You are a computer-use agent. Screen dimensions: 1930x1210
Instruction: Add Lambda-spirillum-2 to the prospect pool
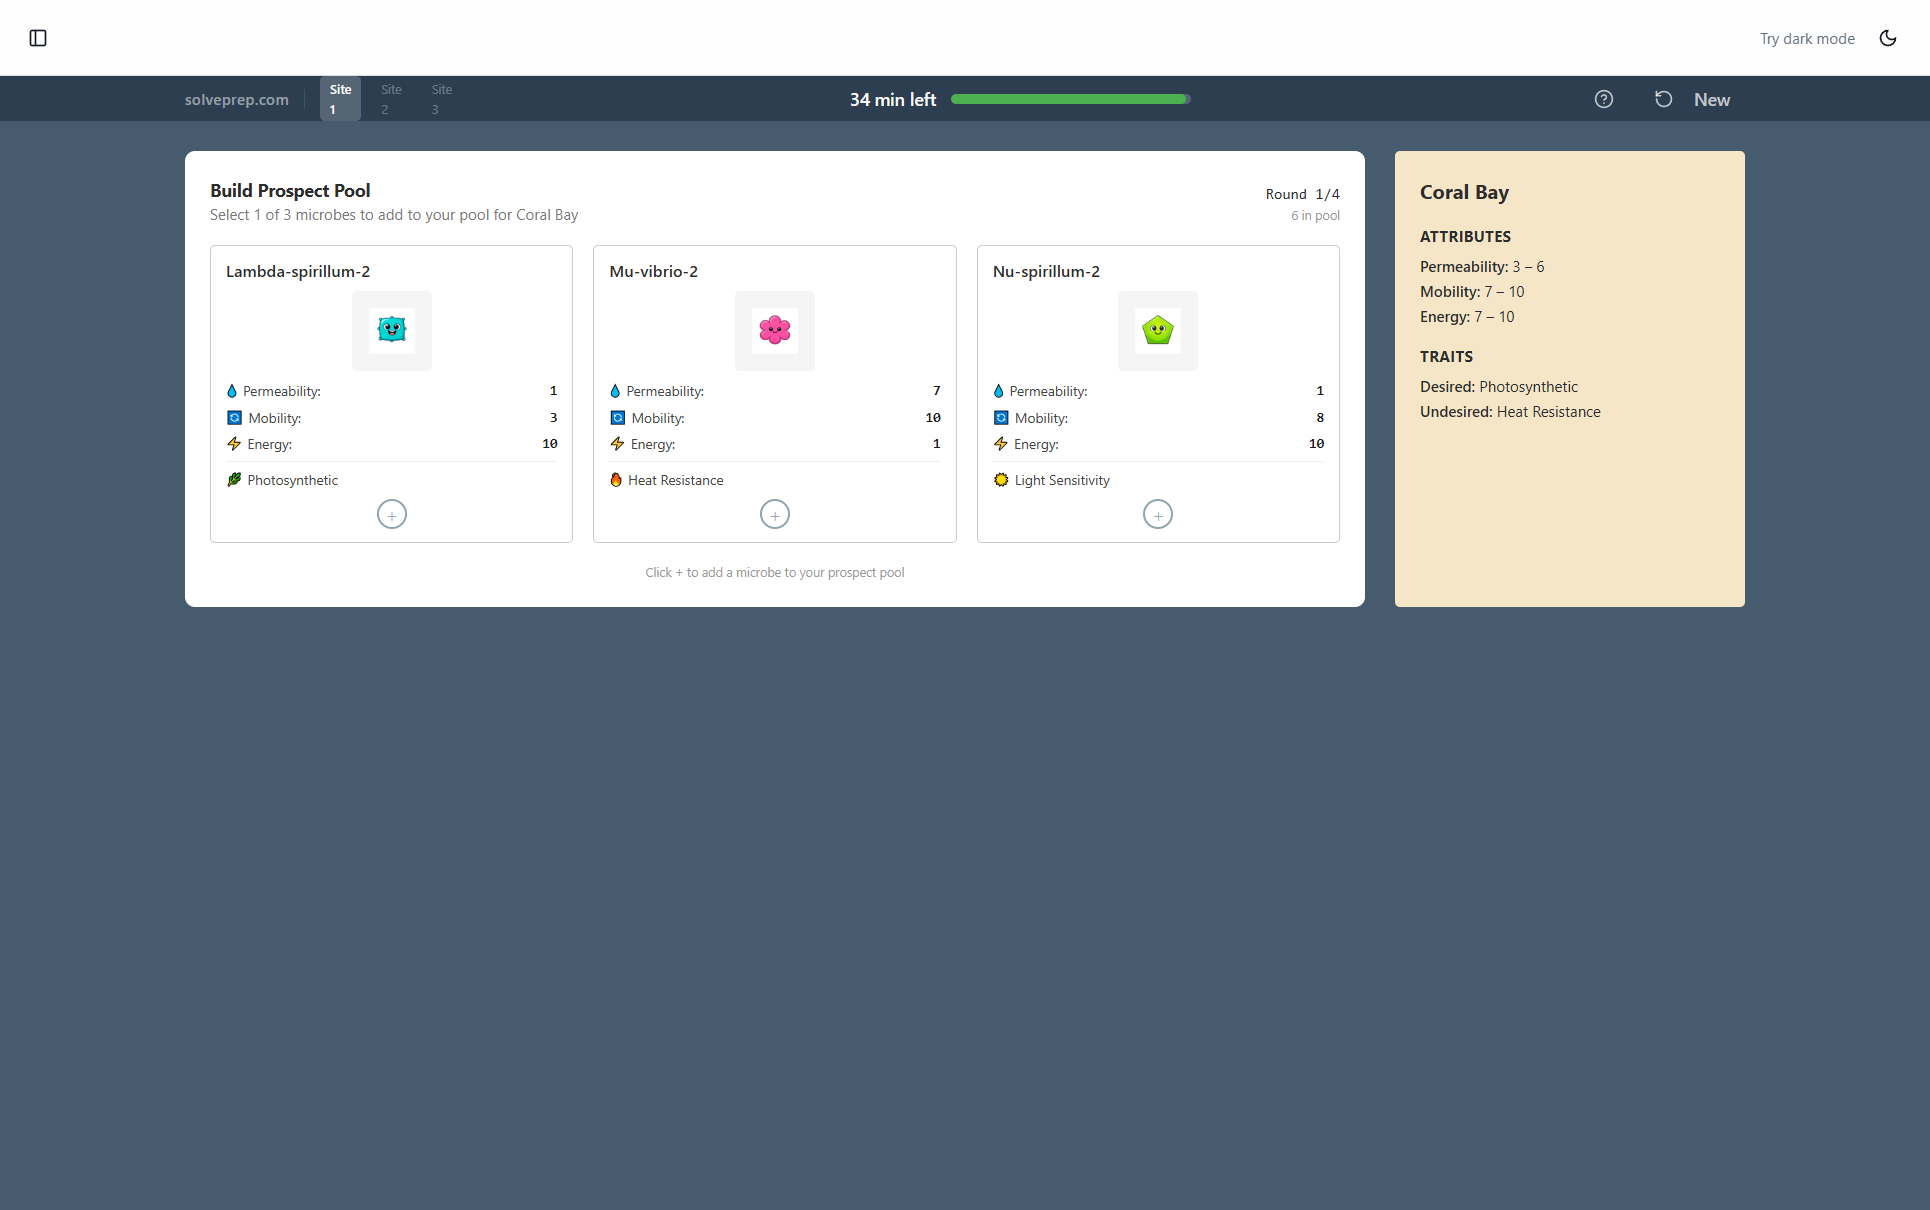coord(391,514)
